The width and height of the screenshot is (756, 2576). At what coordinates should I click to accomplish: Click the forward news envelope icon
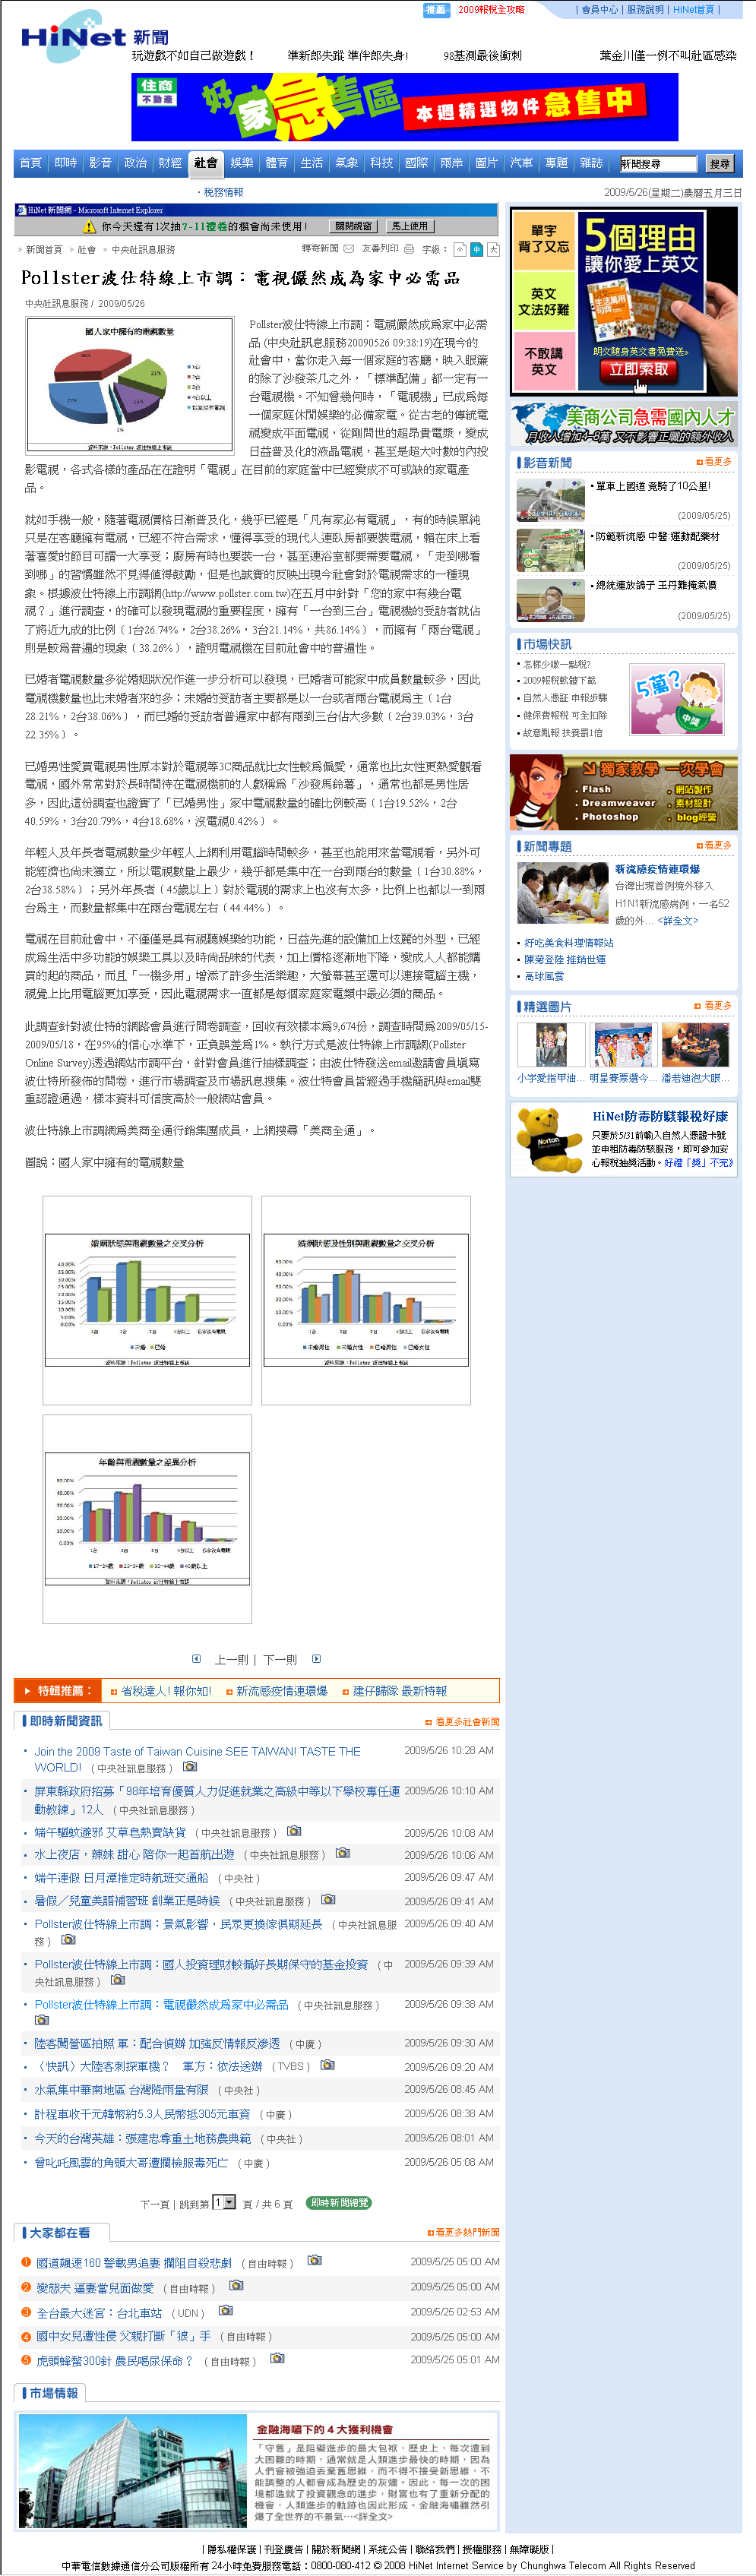point(348,249)
